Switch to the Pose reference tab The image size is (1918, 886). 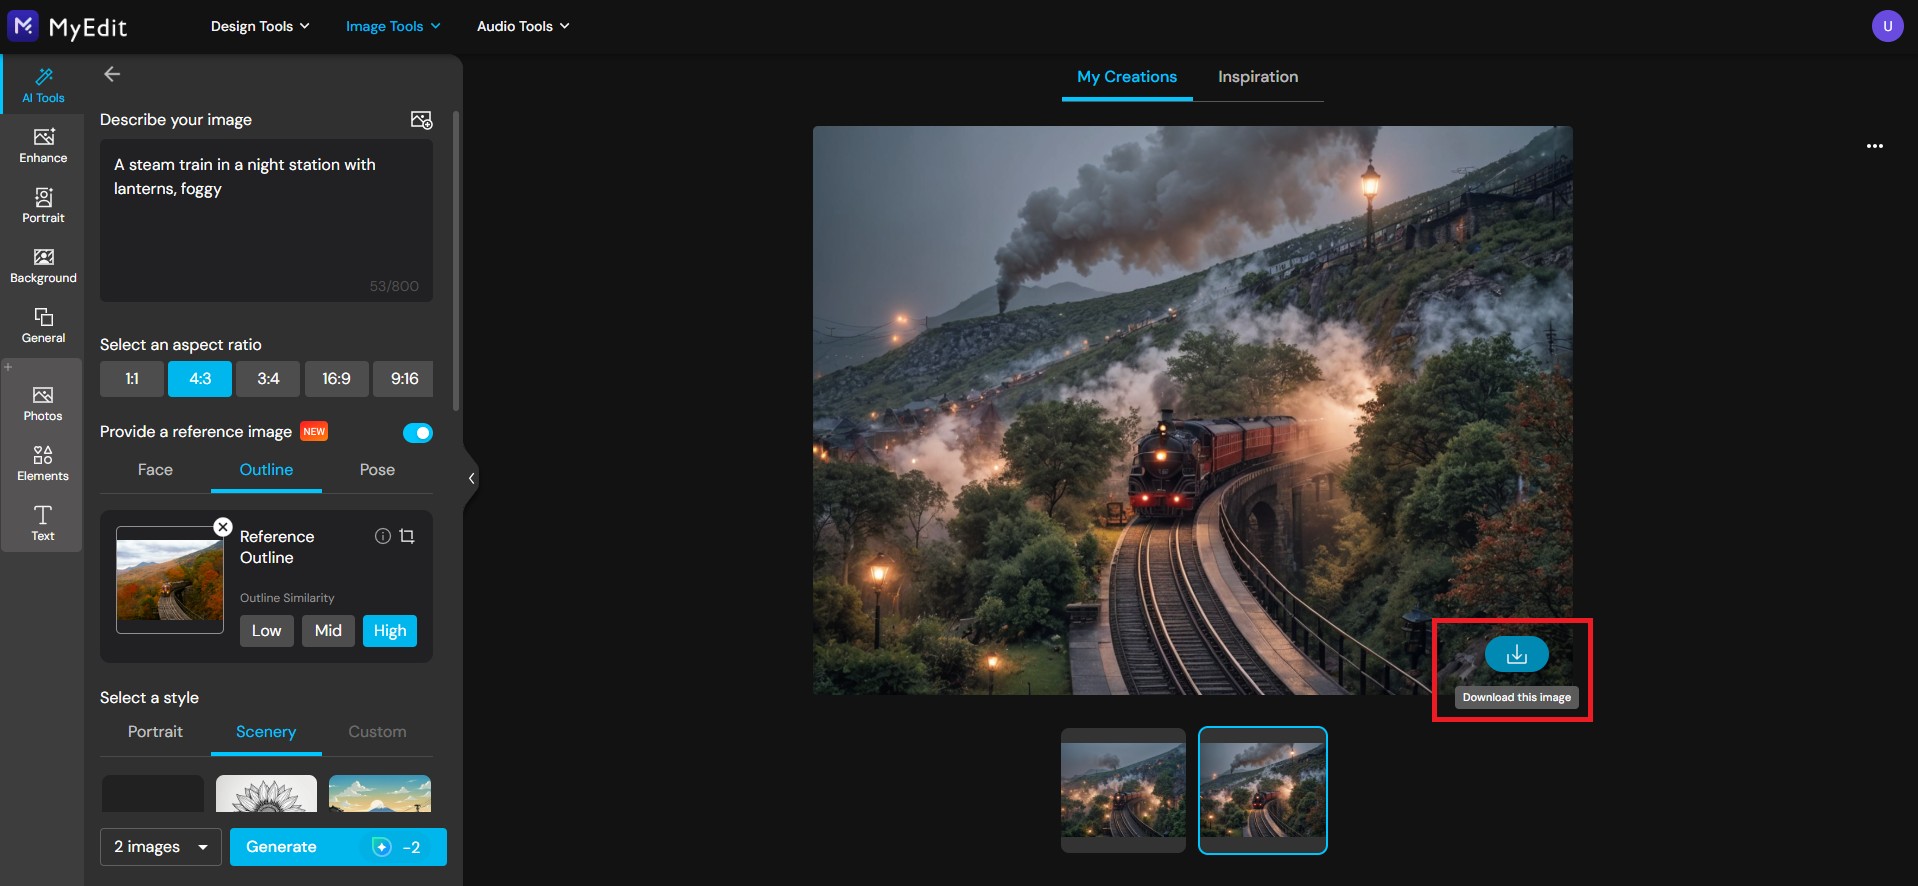[377, 470]
